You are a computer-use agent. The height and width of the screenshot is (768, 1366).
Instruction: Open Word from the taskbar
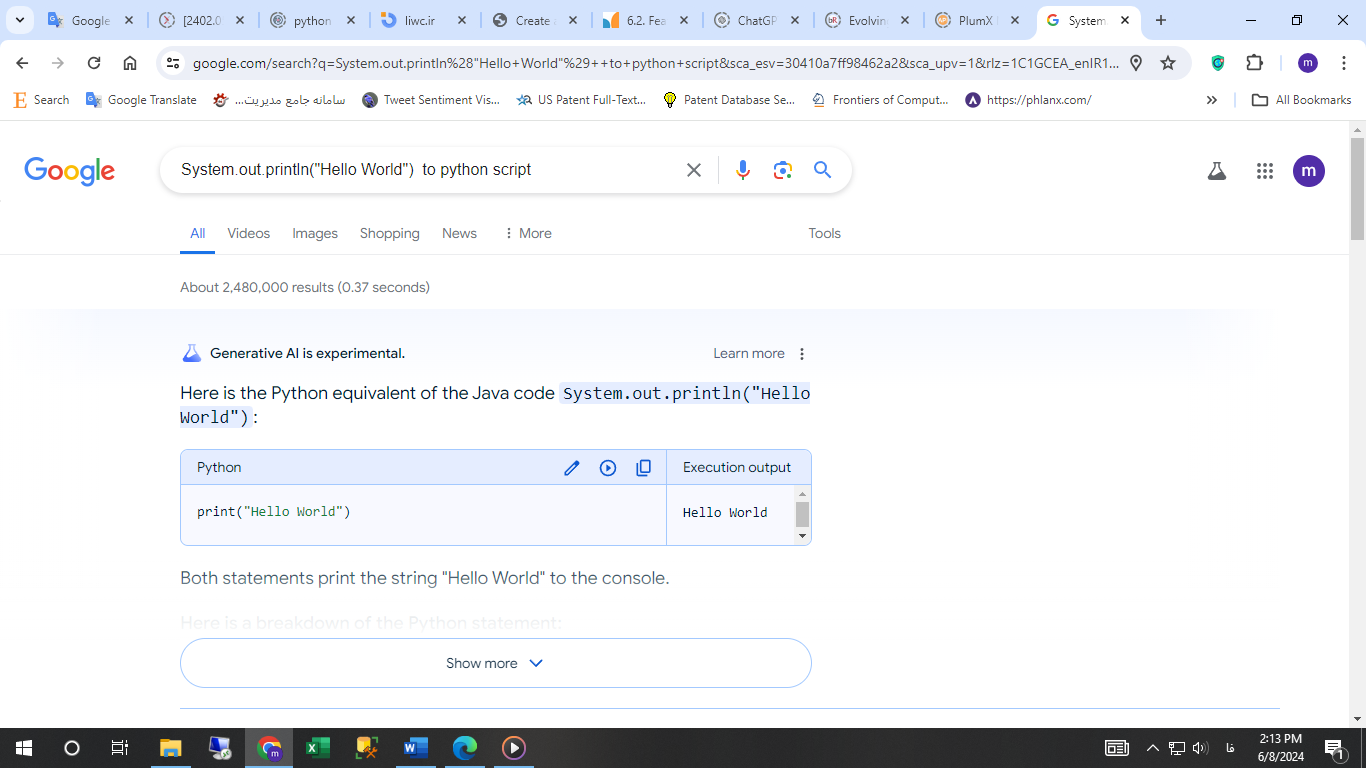(416, 748)
